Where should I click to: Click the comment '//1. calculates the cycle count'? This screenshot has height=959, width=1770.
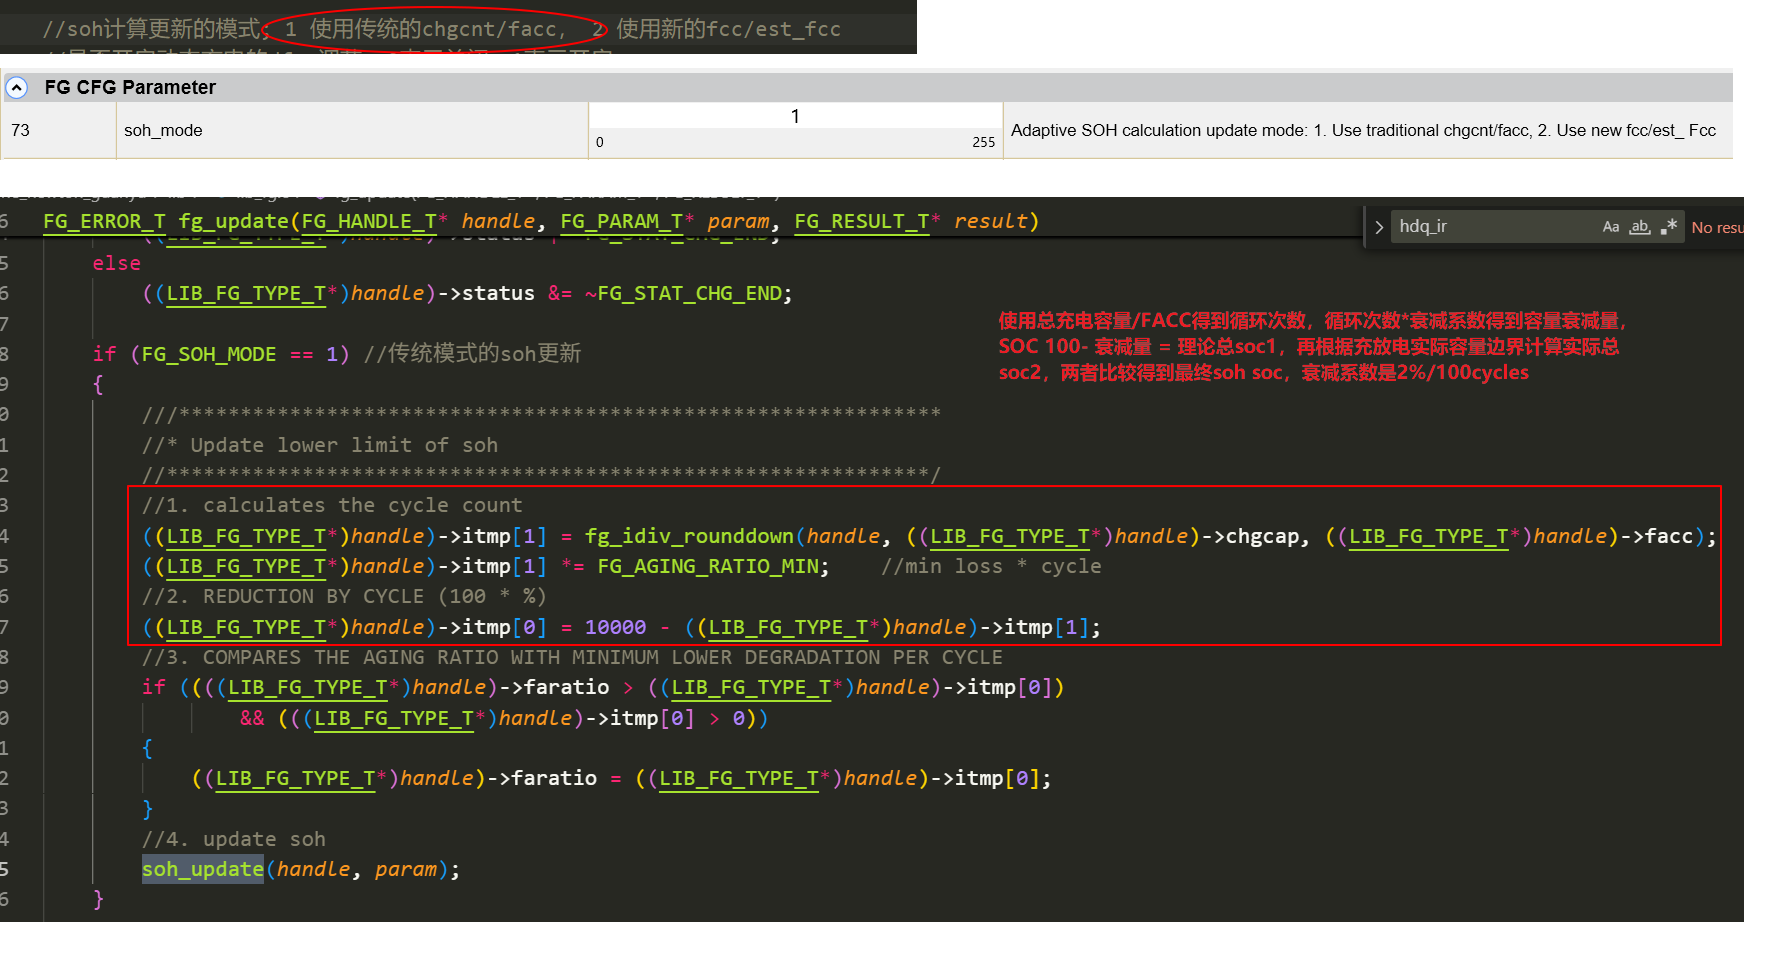point(332,505)
